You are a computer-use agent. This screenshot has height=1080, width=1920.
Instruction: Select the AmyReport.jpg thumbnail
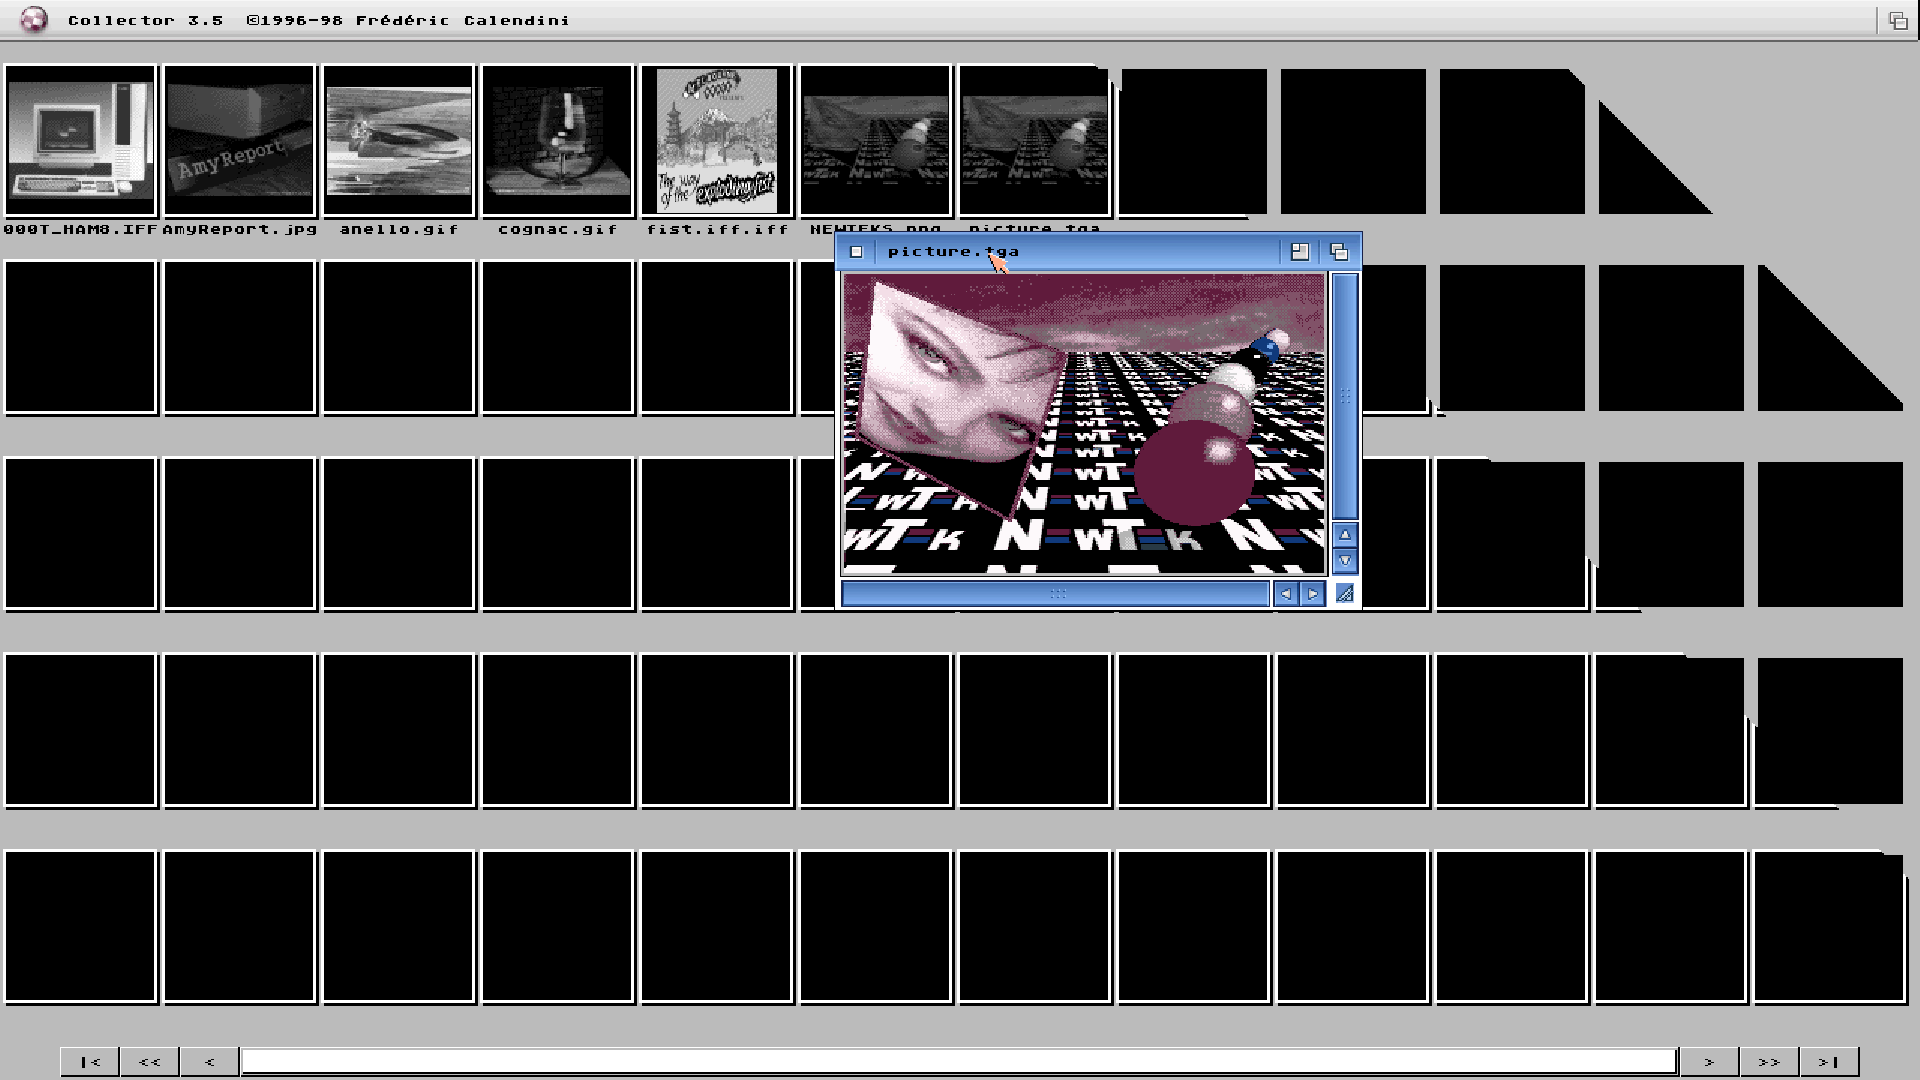click(x=239, y=140)
